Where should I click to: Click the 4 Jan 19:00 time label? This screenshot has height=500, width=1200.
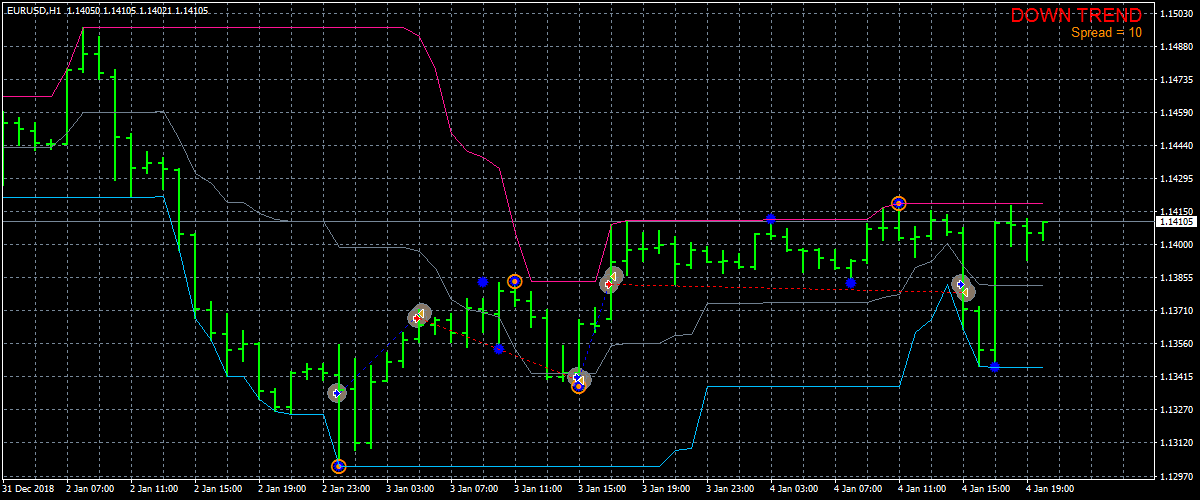coord(1051,491)
